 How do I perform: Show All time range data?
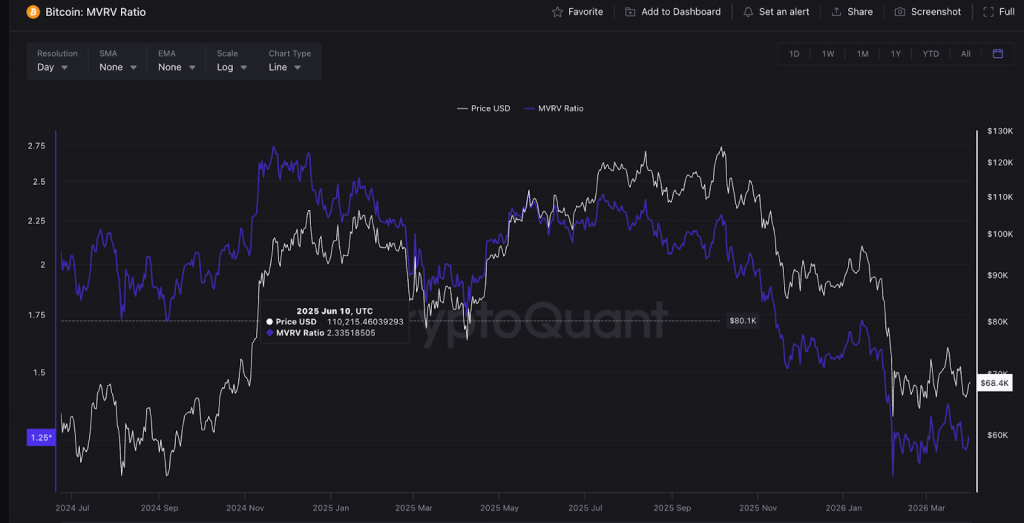tap(965, 54)
